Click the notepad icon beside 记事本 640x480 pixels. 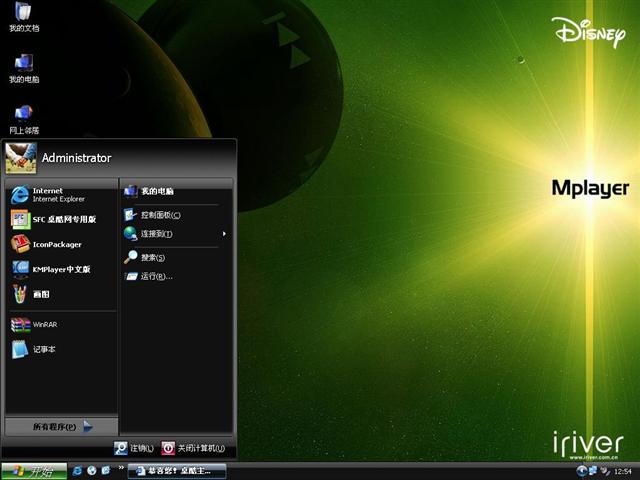click(x=20, y=349)
